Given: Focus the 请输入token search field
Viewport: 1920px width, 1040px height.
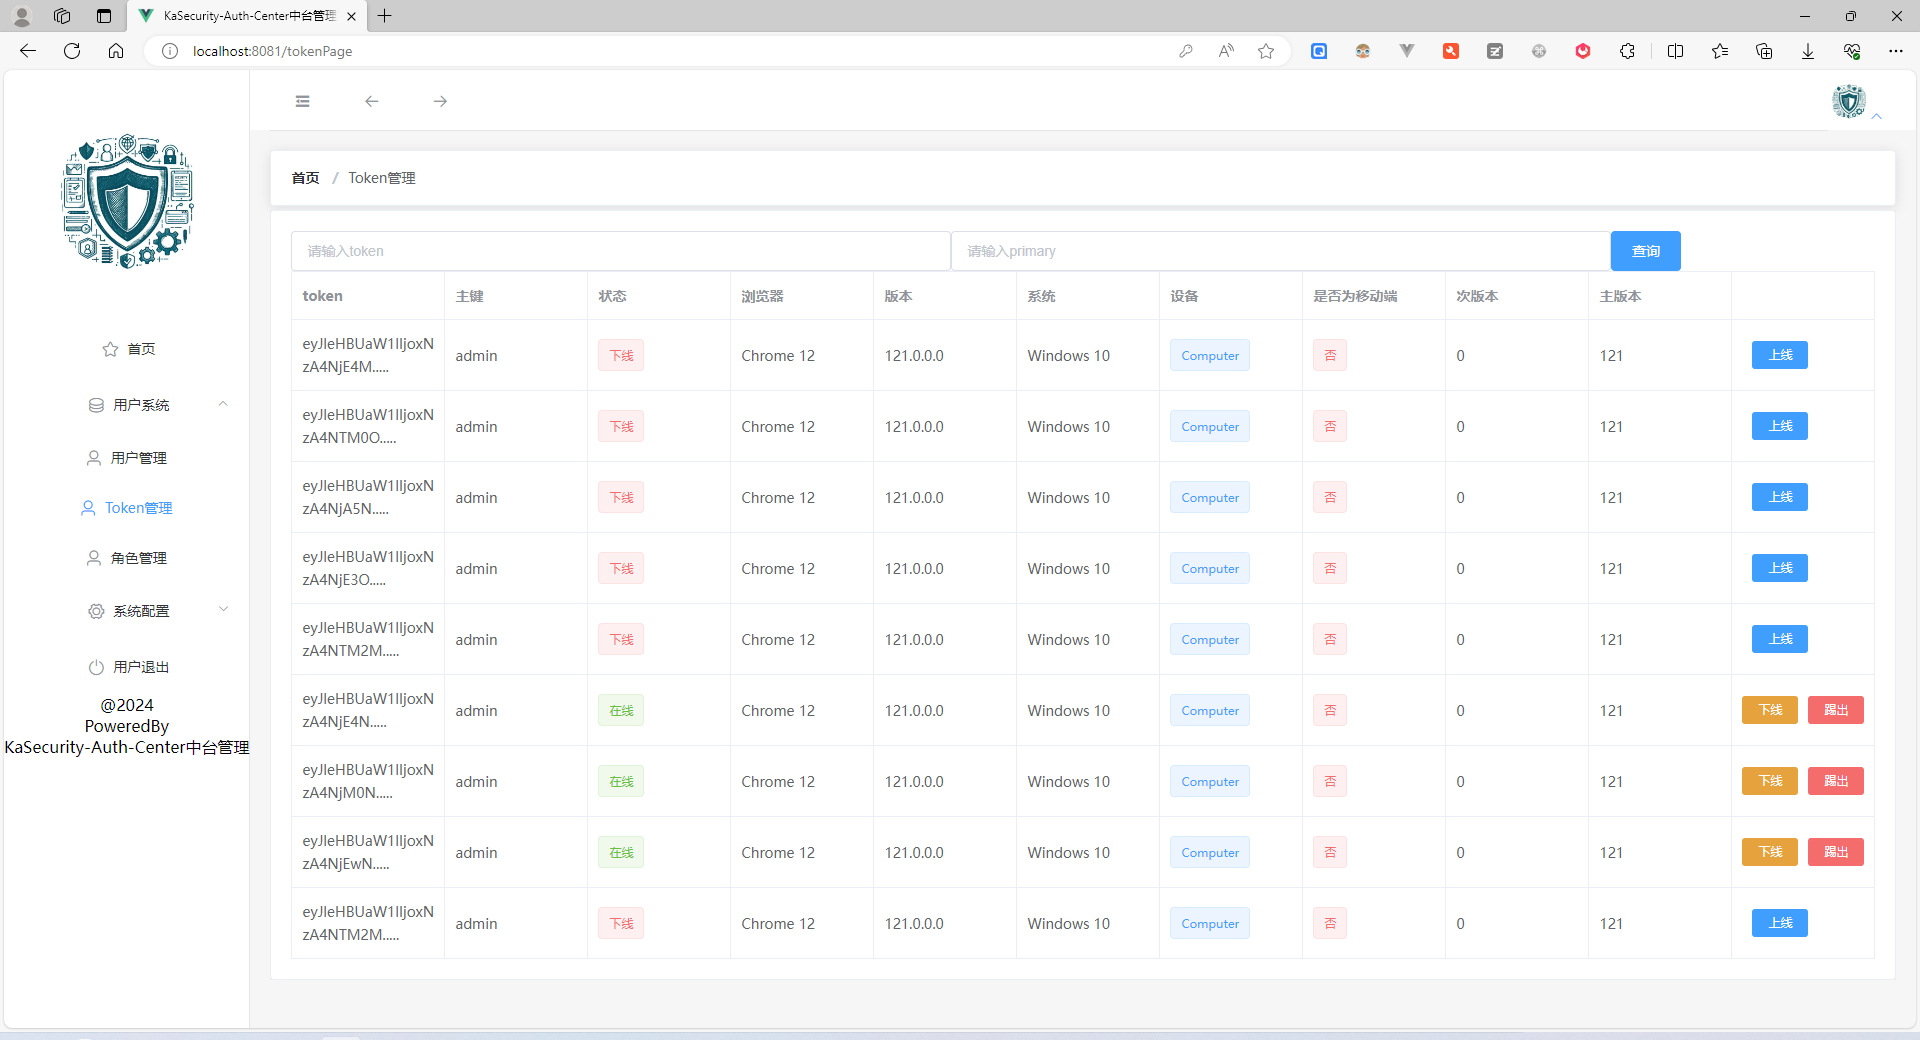Looking at the screenshot, I should coord(621,251).
